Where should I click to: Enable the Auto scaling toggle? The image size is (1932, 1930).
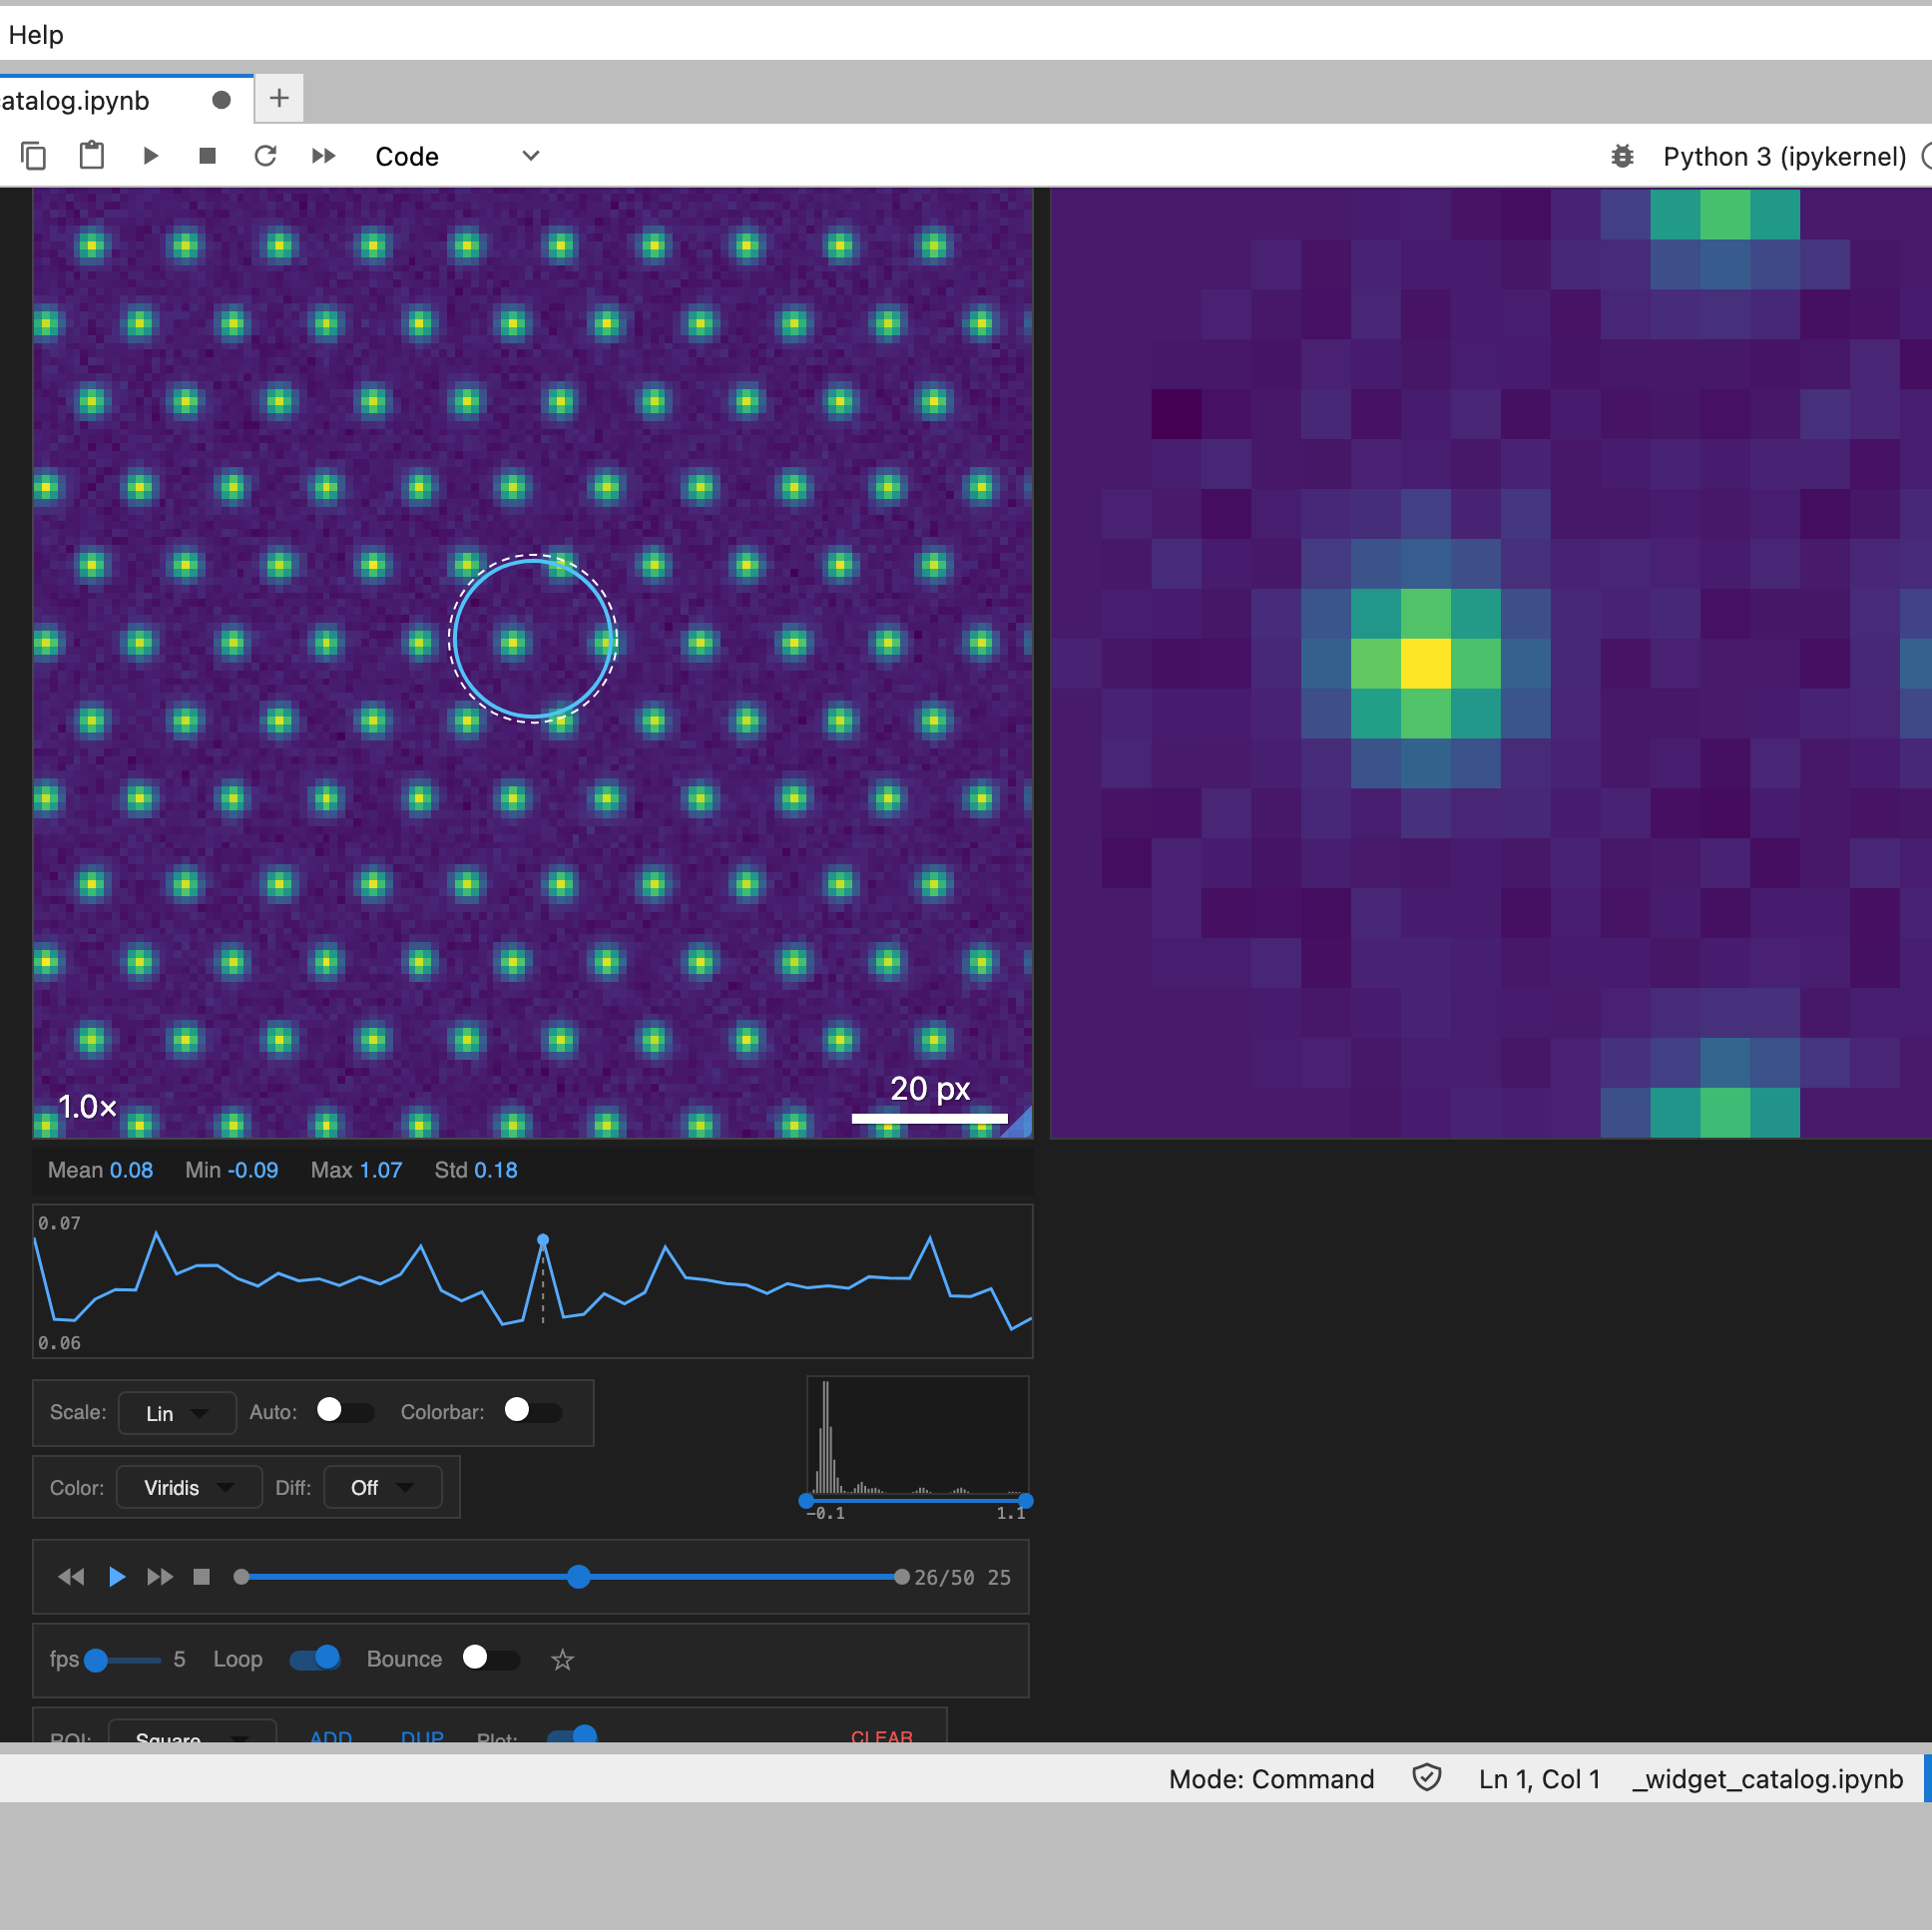tap(345, 1411)
